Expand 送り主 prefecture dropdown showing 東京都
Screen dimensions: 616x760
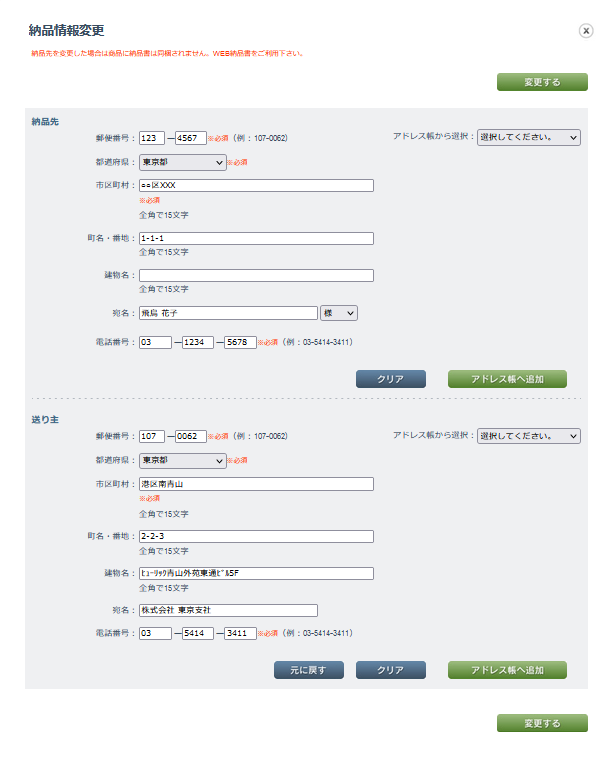tap(182, 461)
